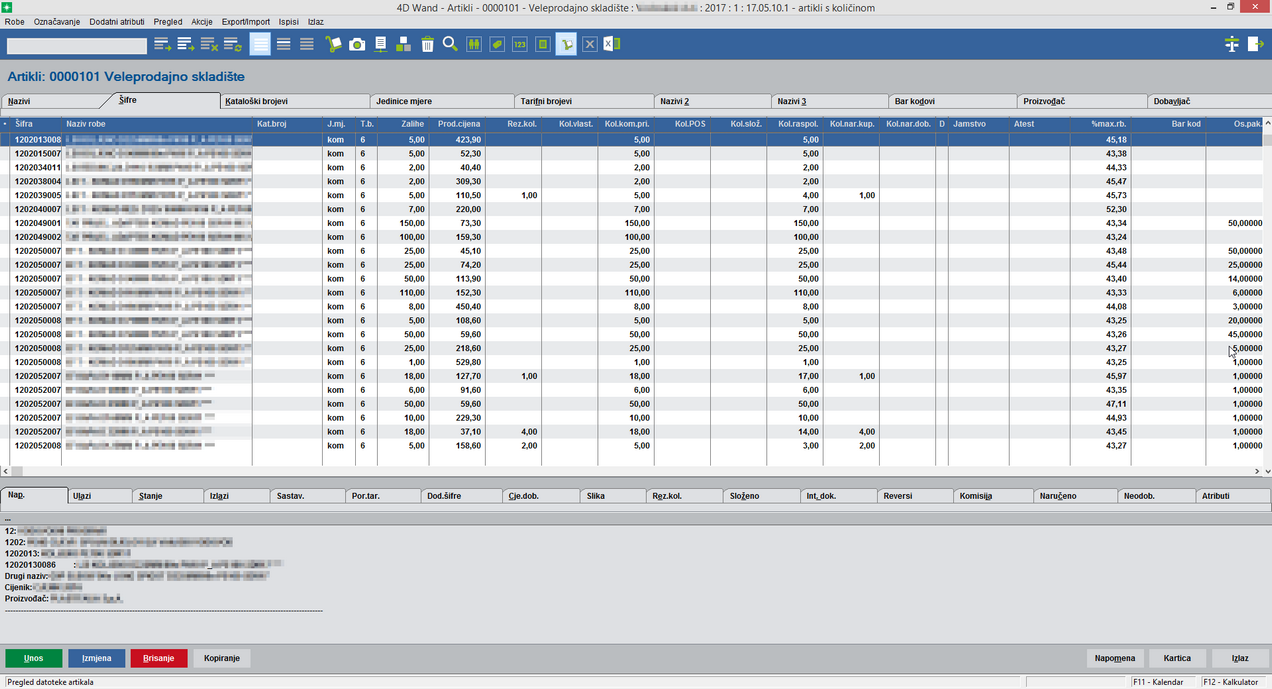Click the green framed document icon
Screen dimensions: 1272x689
click(x=543, y=44)
